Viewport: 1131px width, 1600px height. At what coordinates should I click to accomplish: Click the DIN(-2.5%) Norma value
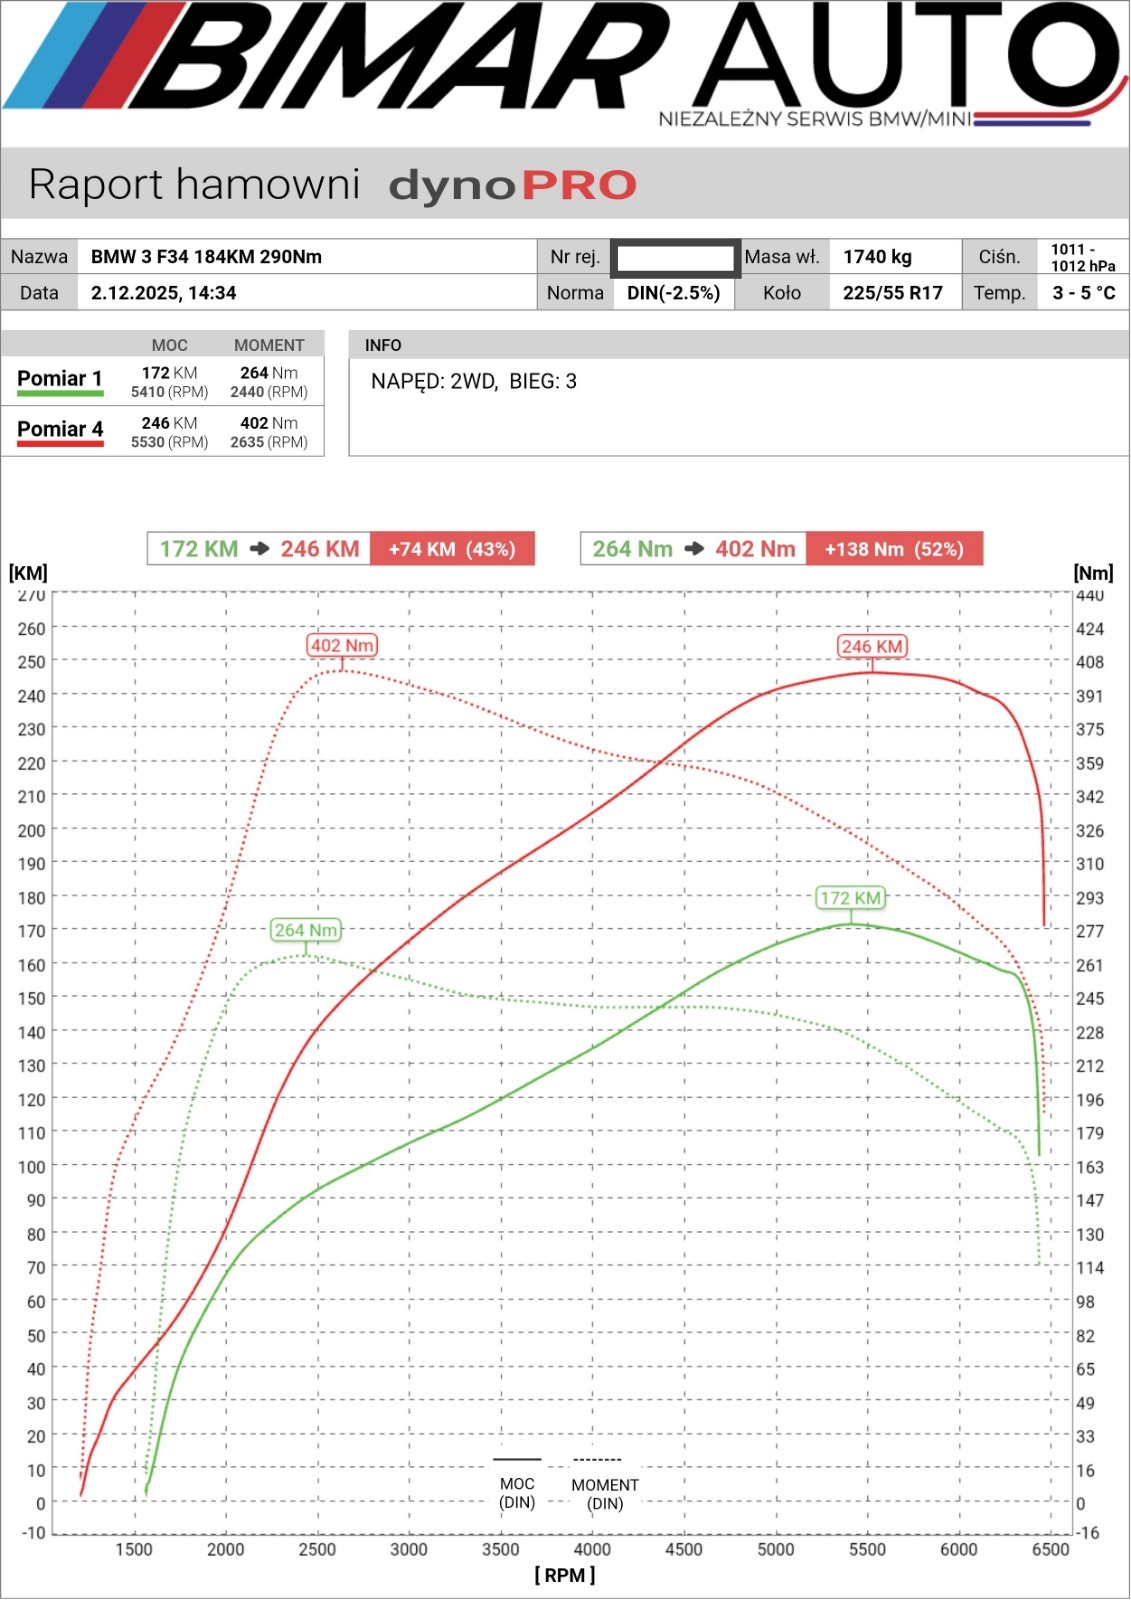pos(673,293)
